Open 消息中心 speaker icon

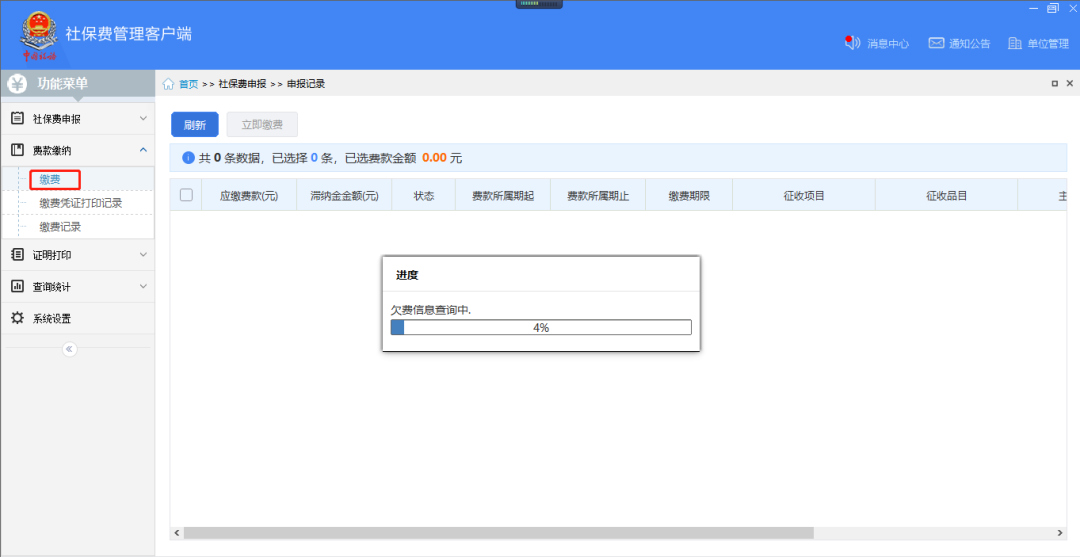[852, 43]
